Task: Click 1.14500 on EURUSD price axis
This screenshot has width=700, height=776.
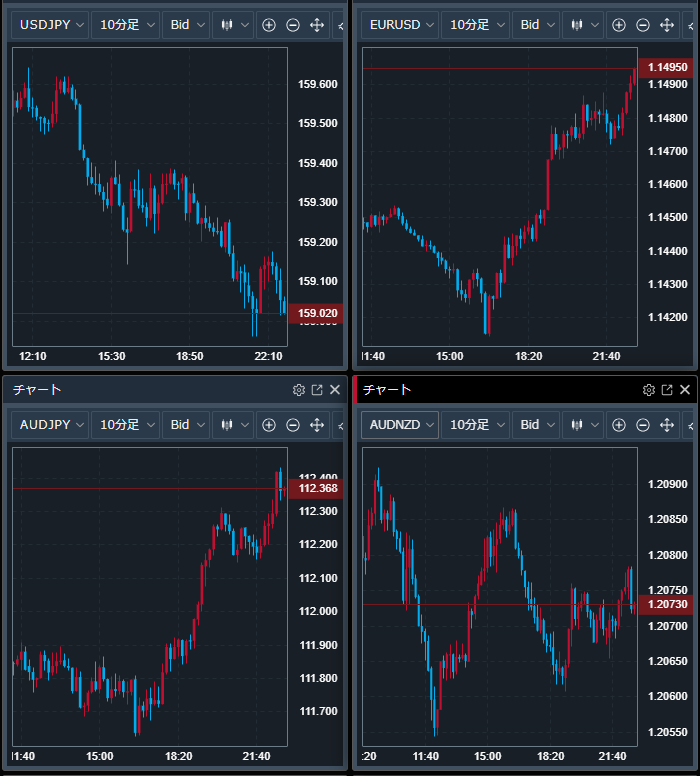Action: click(x=667, y=217)
